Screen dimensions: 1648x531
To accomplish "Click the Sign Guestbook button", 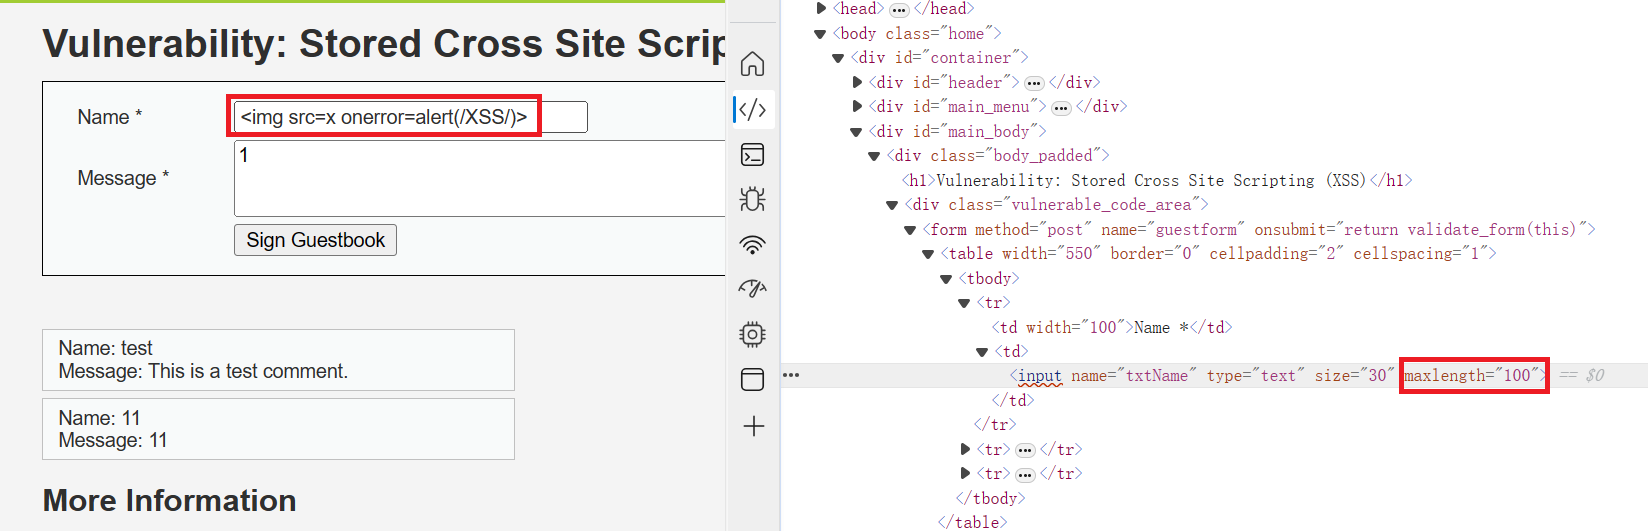I will coord(315,240).
